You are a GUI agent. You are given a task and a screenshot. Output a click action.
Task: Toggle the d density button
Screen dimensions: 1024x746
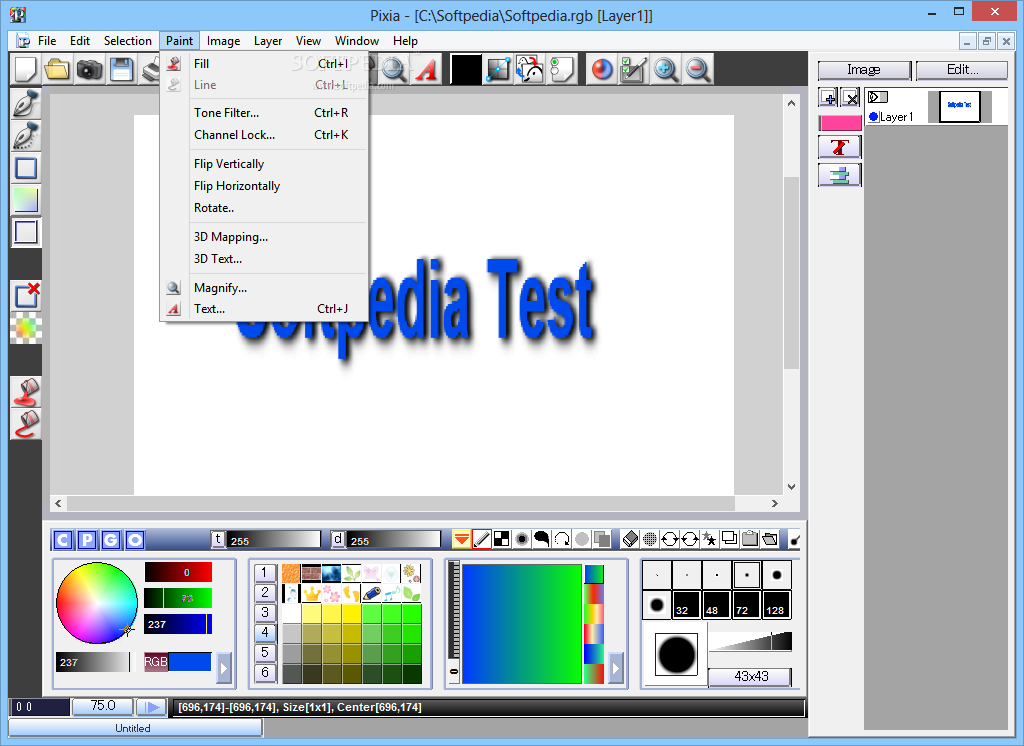338,539
